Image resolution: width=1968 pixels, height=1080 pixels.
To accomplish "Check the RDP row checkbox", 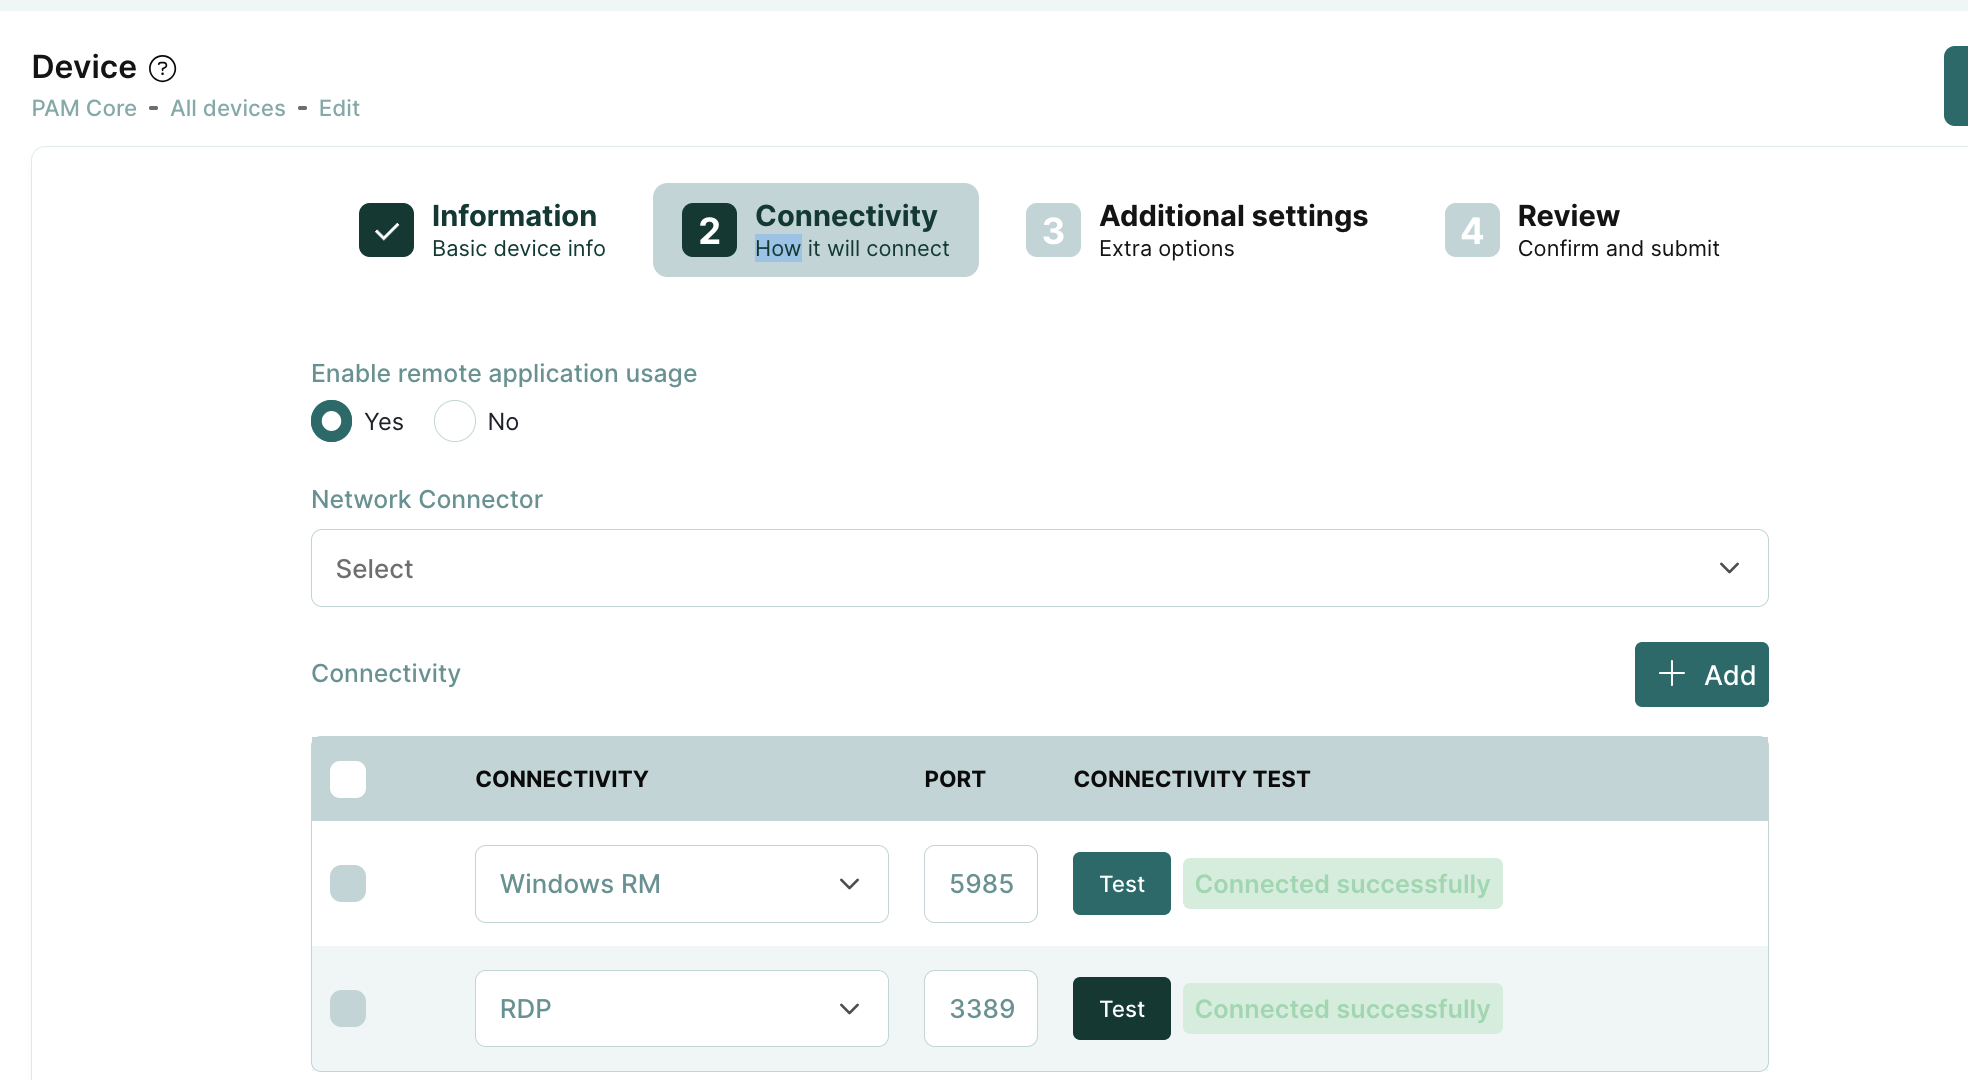I will pyautogui.click(x=348, y=1008).
